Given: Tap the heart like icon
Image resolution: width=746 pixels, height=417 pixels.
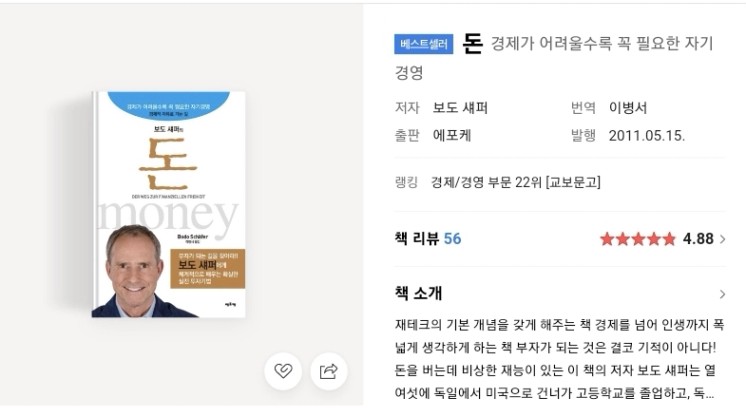Looking at the screenshot, I should 283,371.
